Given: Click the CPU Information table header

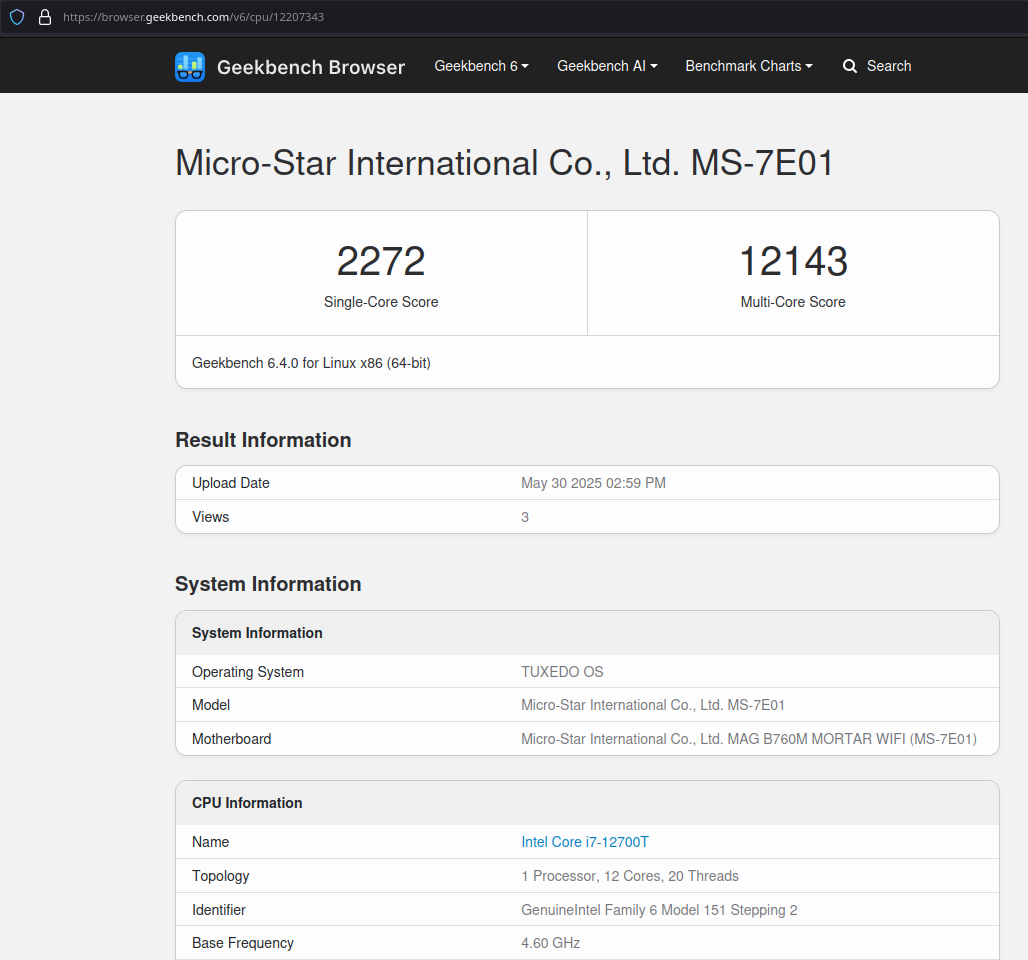Looking at the screenshot, I should (x=247, y=803).
